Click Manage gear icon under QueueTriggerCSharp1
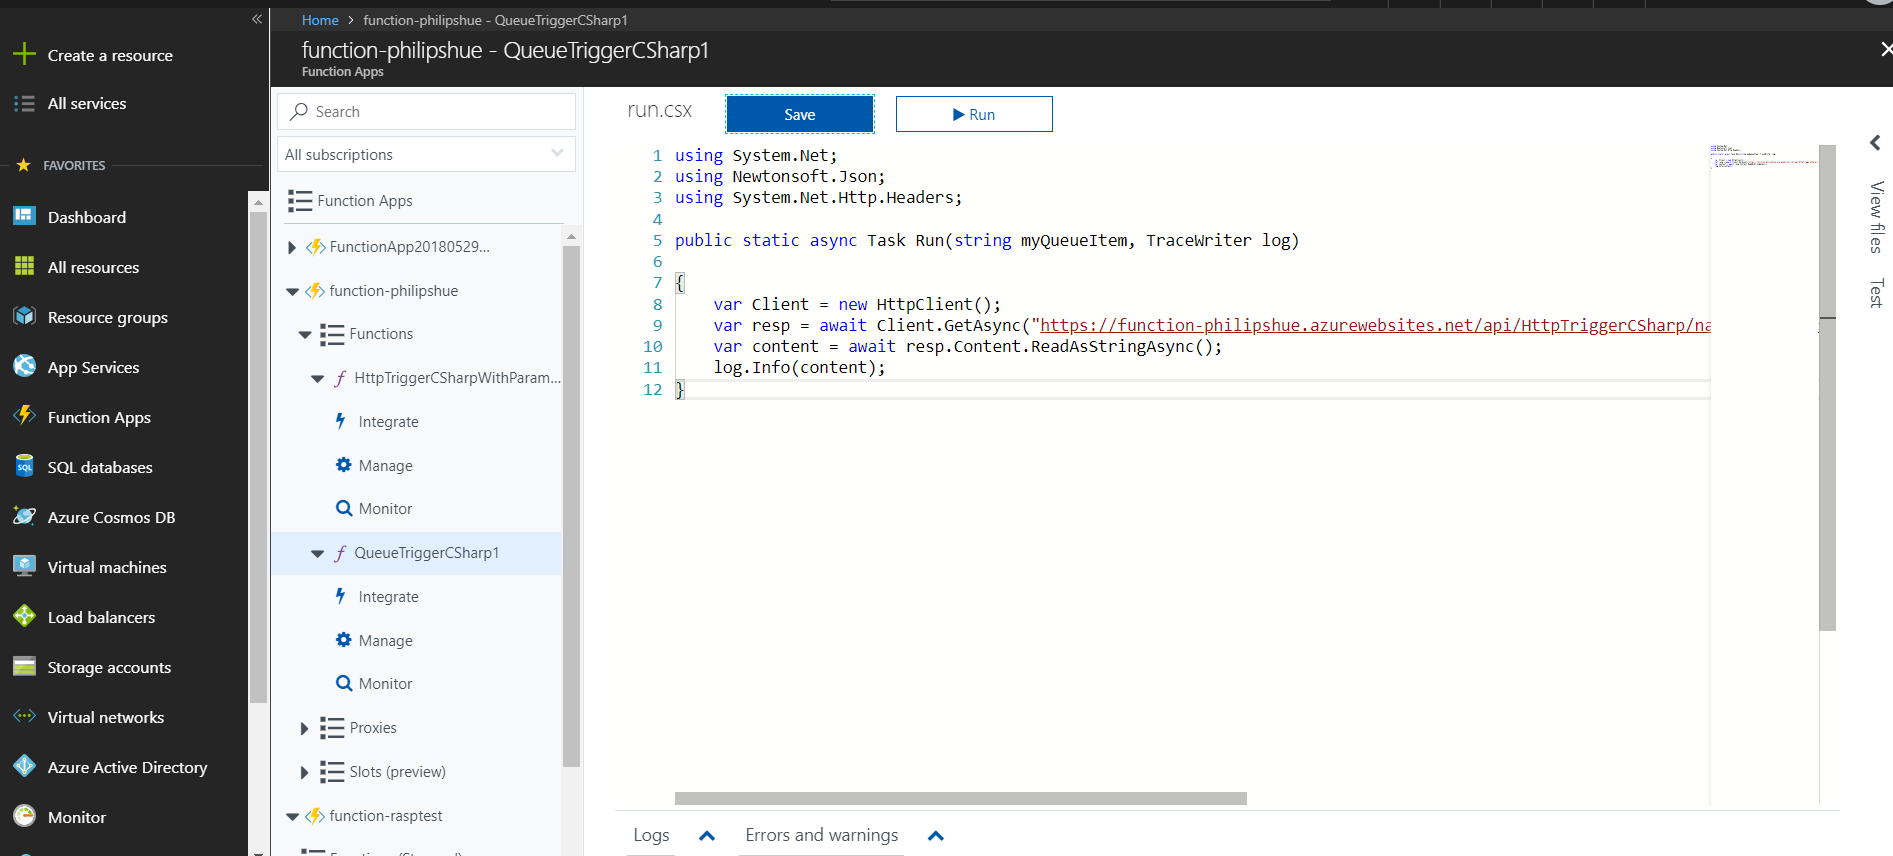1893x856 pixels. (343, 640)
